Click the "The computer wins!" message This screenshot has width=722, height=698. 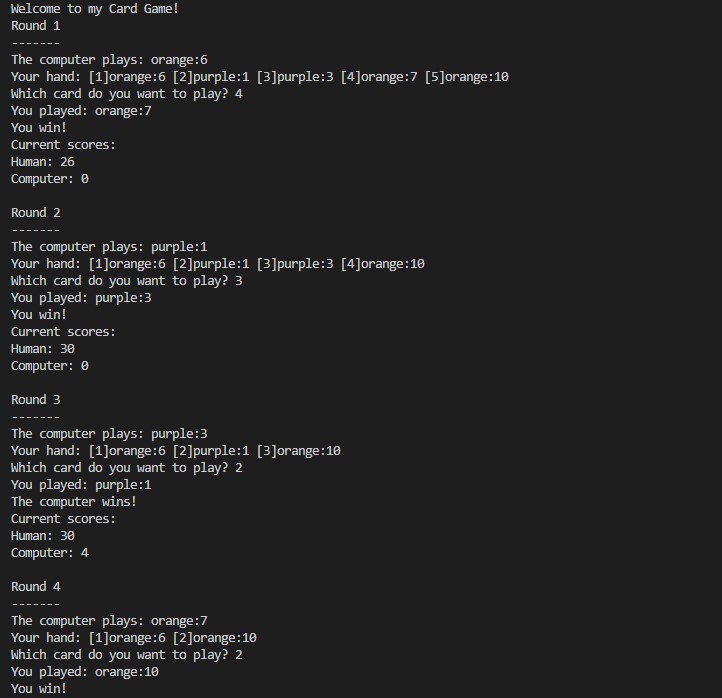[74, 502]
